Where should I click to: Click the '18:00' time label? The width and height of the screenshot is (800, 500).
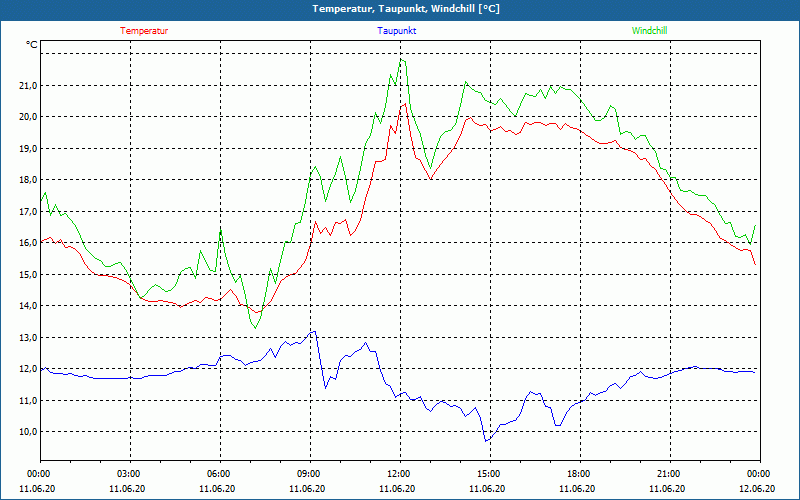tap(580, 474)
